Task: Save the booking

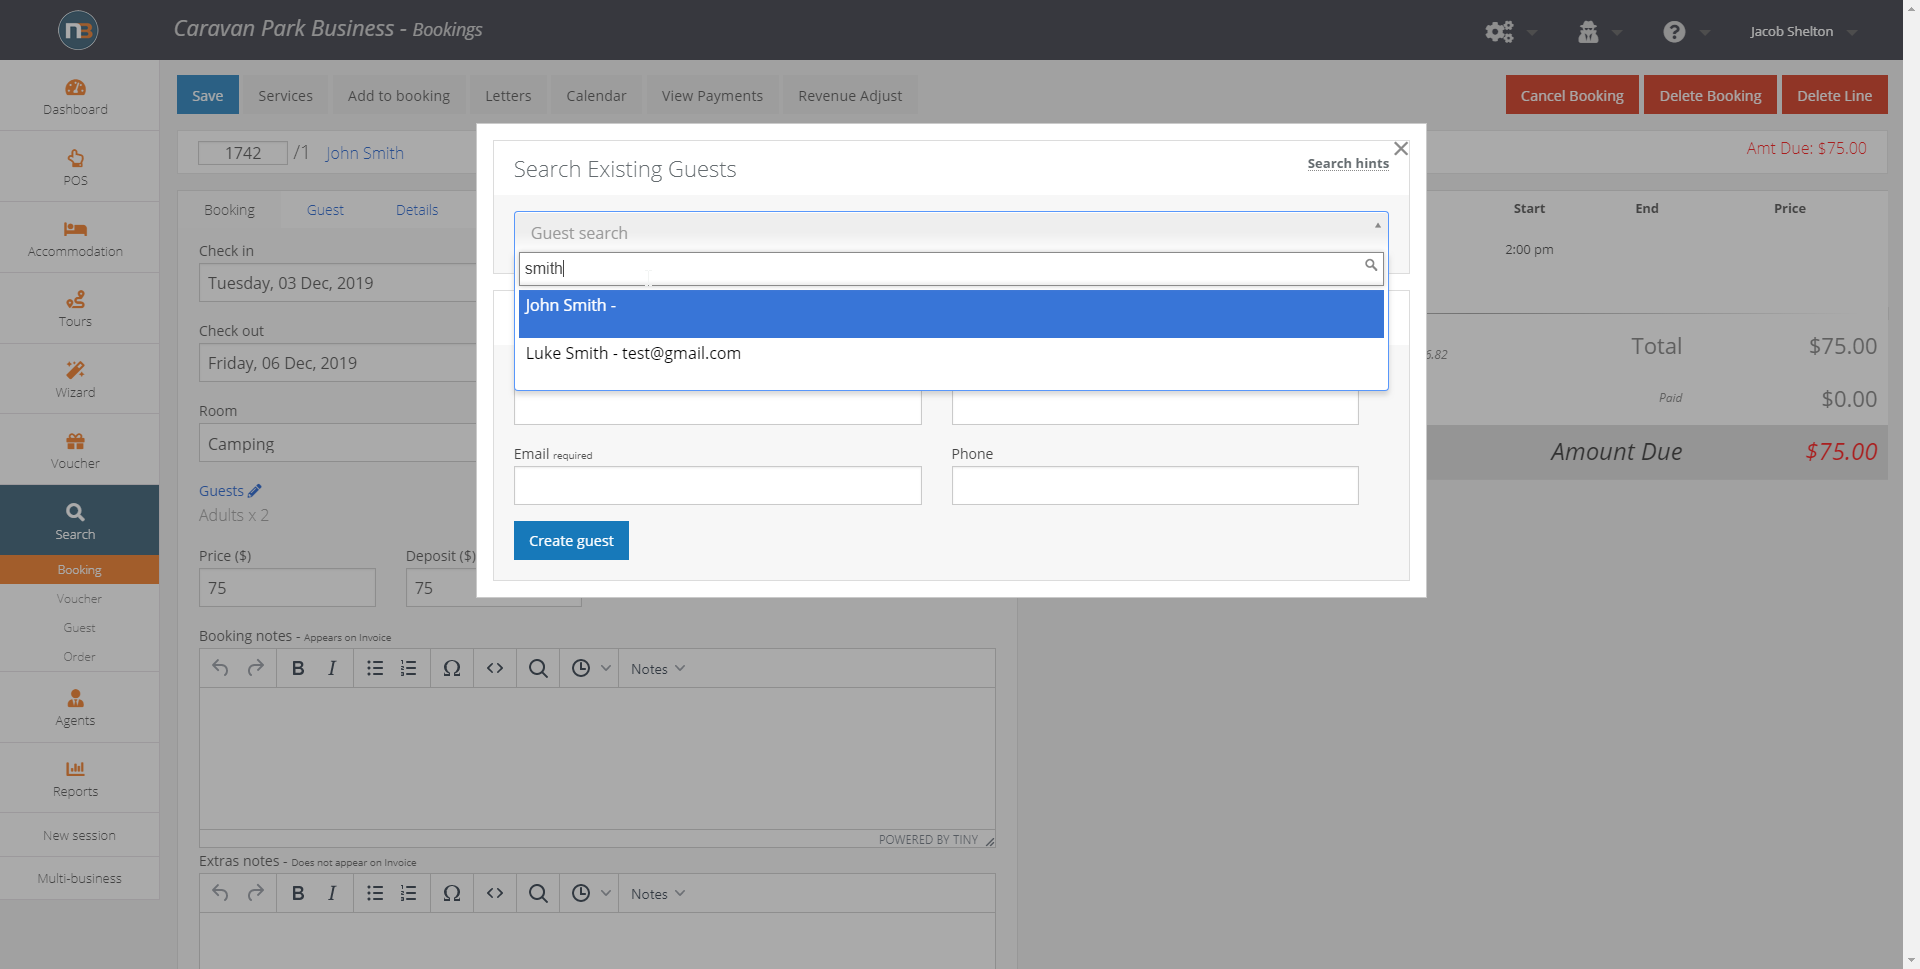Action: pyautogui.click(x=208, y=95)
